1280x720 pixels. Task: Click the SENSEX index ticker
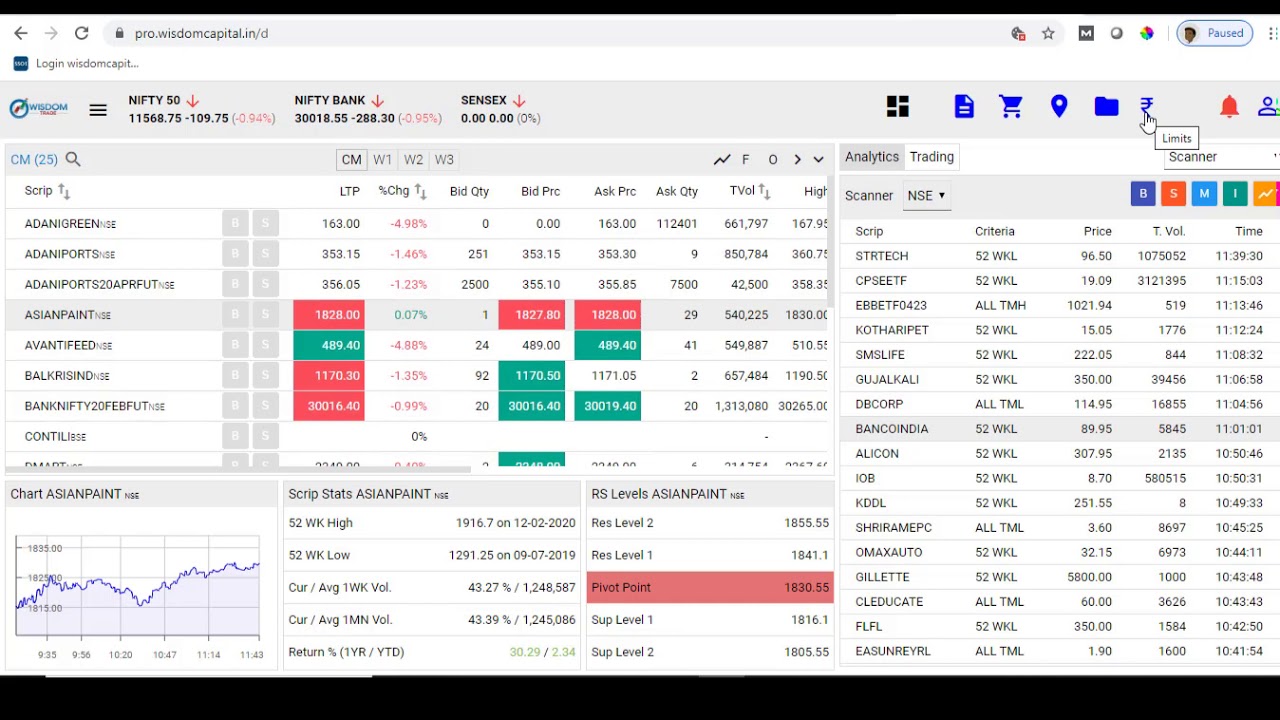tap(500, 109)
